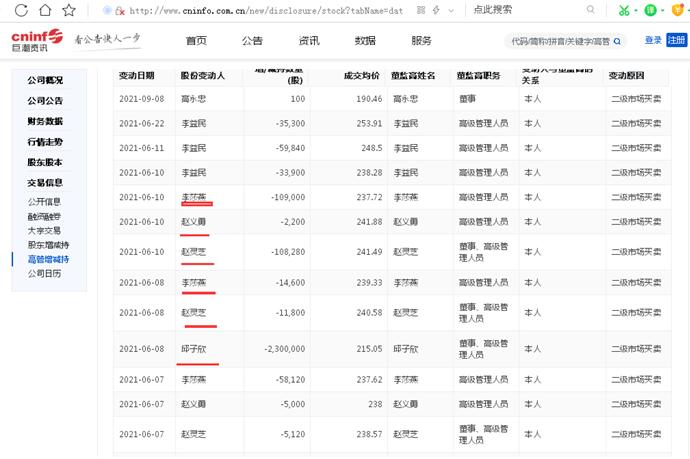Open 财务数据 in the sidebar
This screenshot has height=459, width=690.
(45, 121)
